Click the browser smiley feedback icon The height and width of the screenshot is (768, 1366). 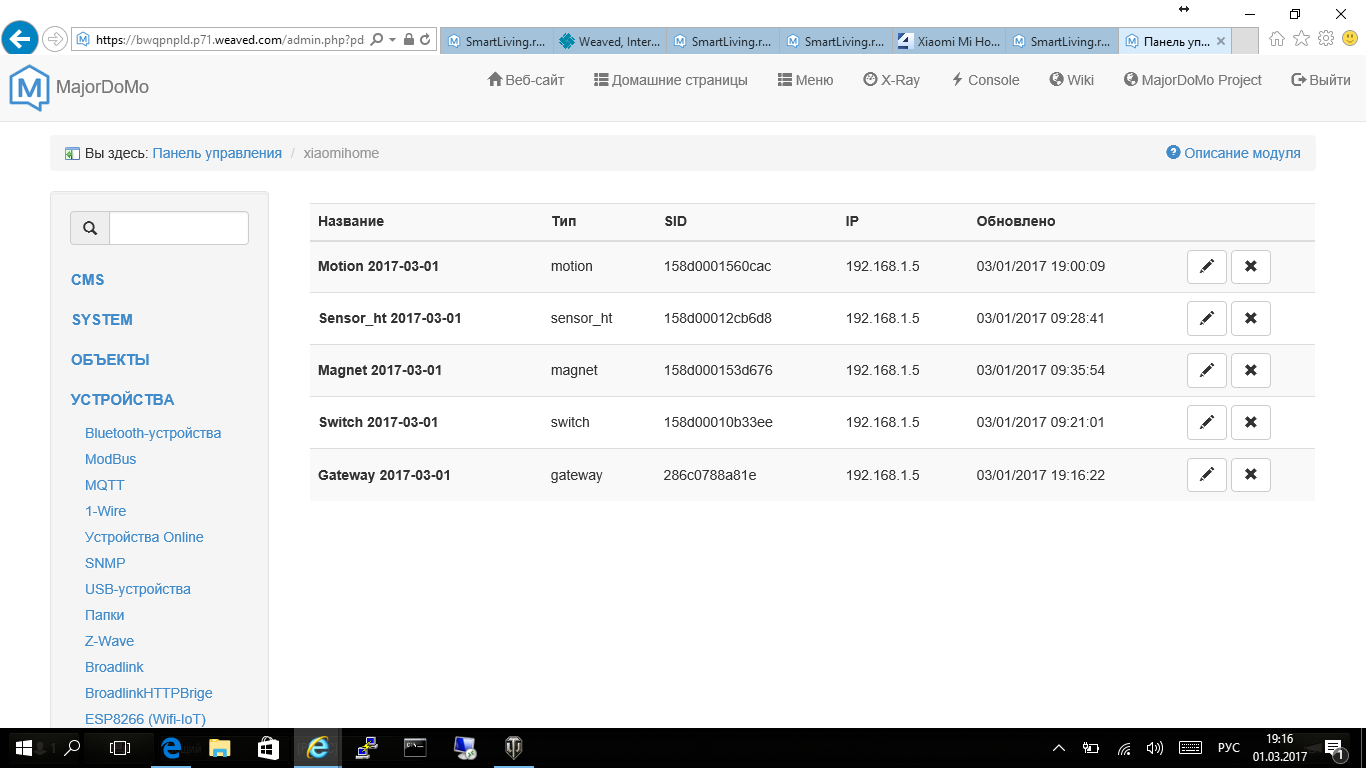tap(1350, 39)
